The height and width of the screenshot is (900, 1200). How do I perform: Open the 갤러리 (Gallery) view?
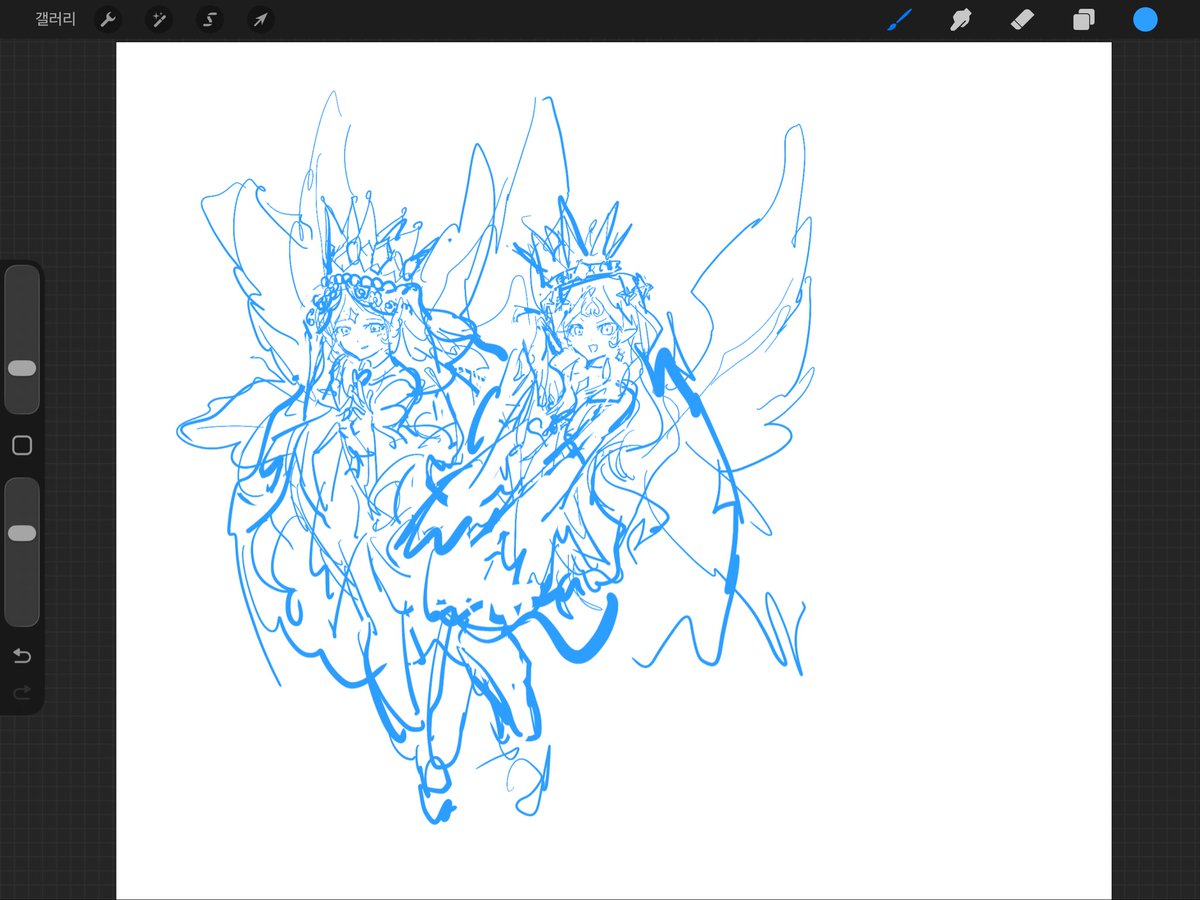pyautogui.click(x=55, y=19)
